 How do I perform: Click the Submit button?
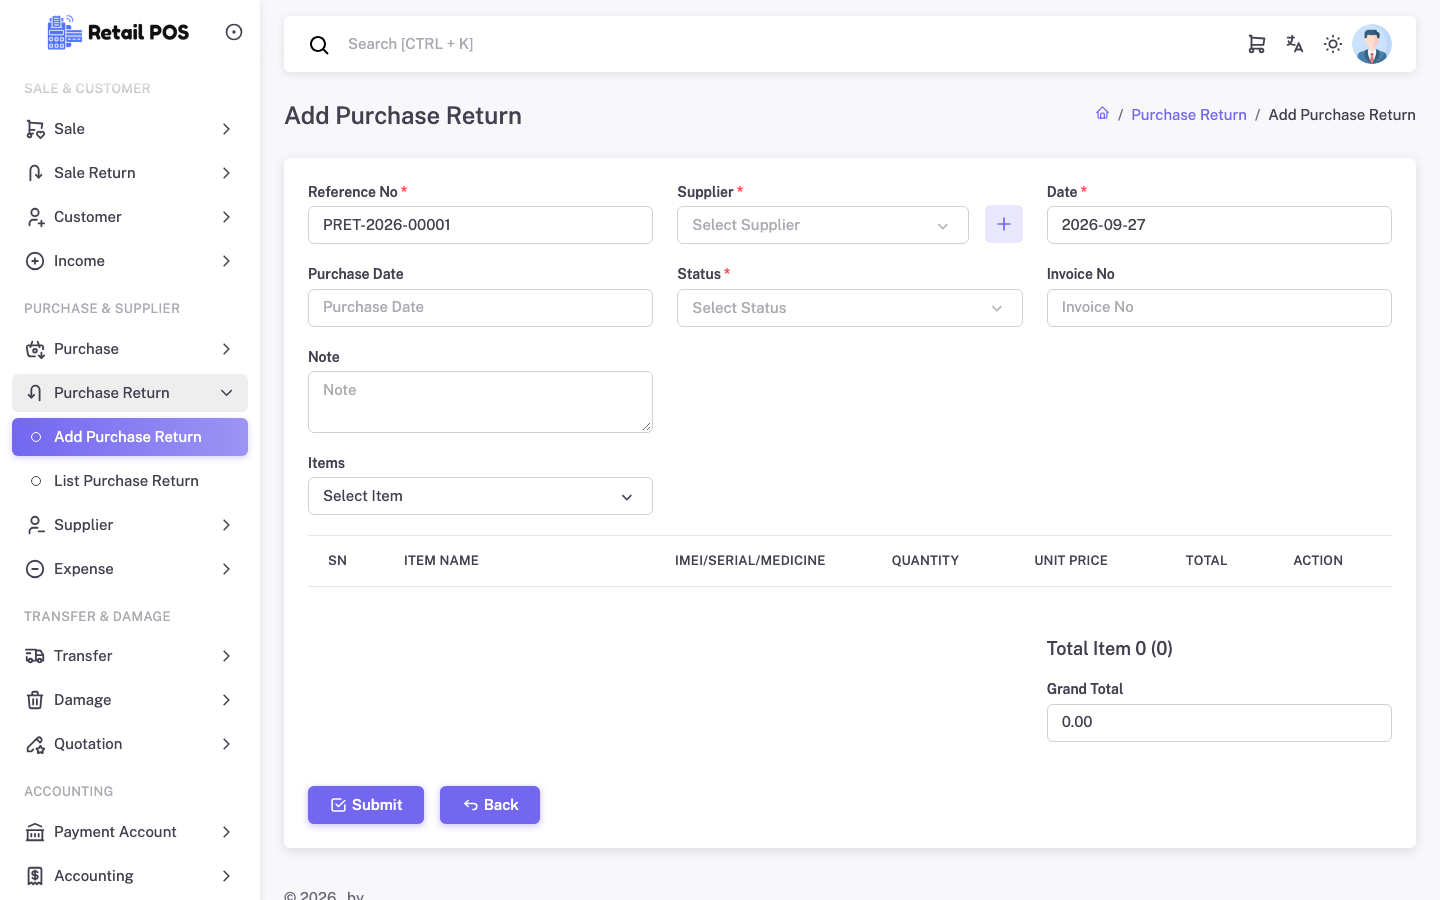[x=366, y=805]
